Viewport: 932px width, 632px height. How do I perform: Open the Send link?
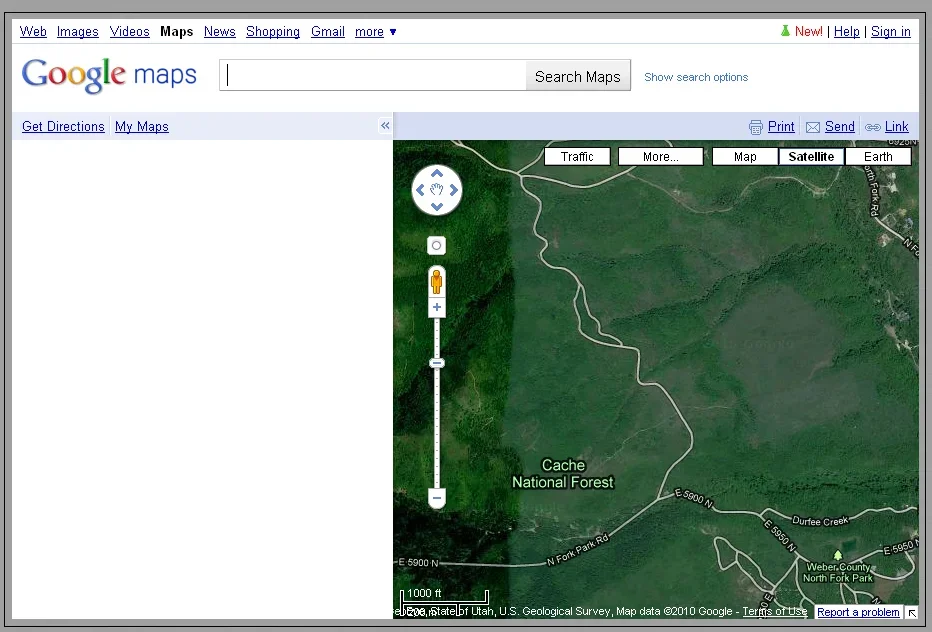tap(839, 127)
